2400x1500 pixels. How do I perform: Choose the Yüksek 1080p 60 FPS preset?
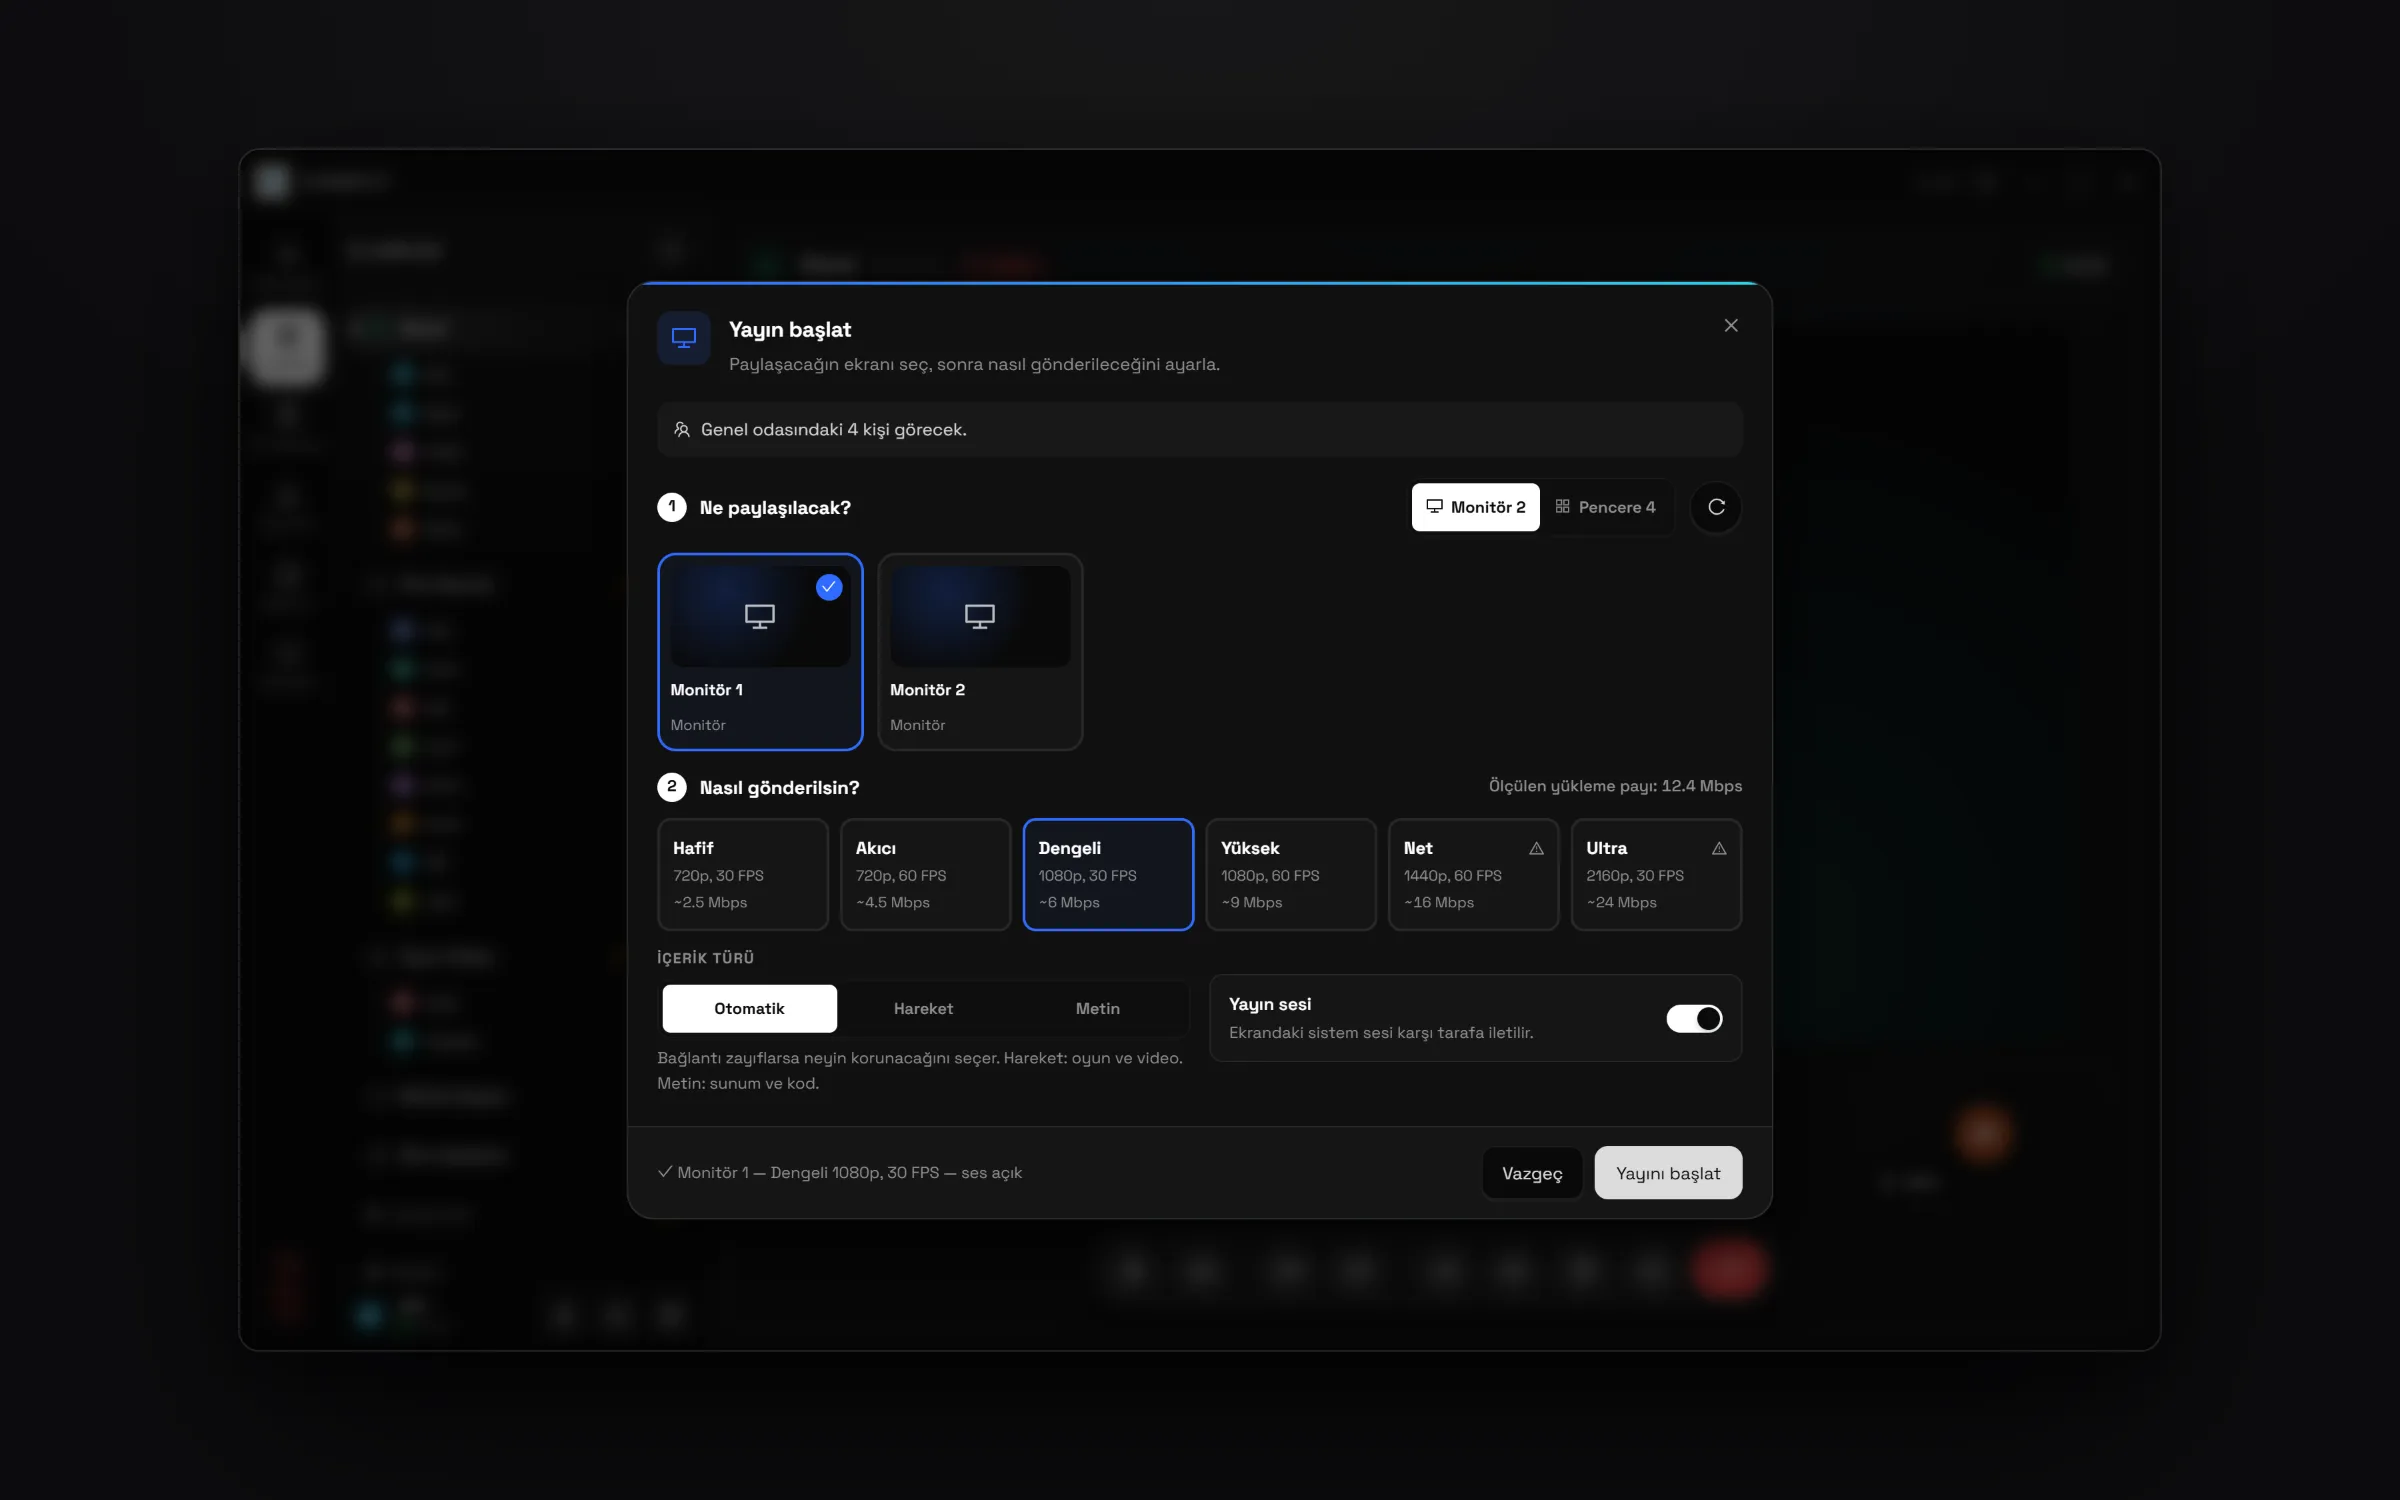click(1290, 874)
